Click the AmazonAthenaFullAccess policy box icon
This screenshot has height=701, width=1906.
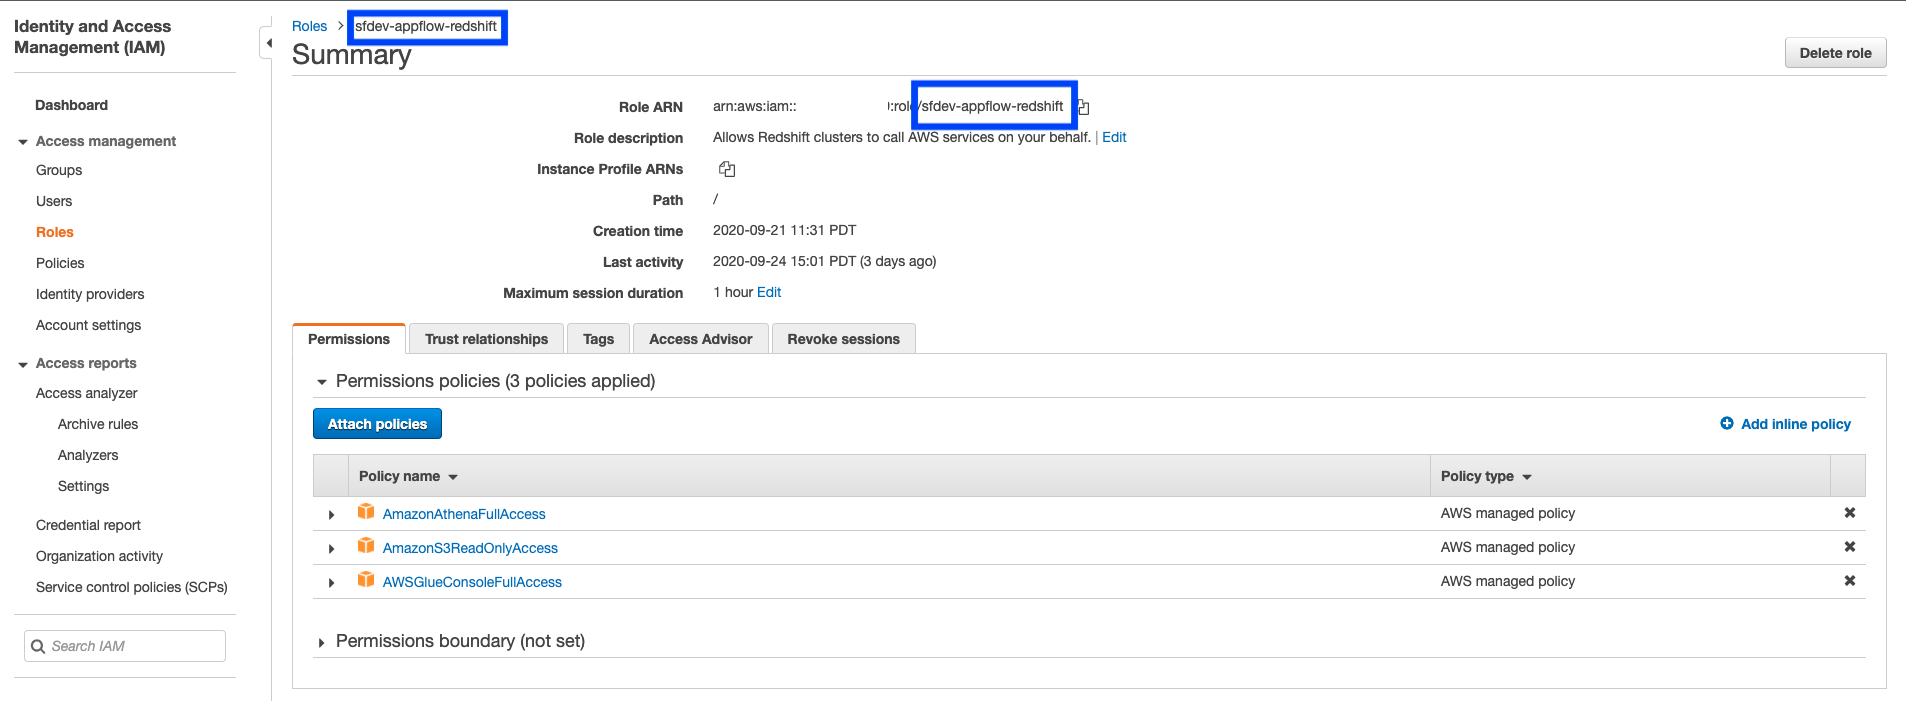tap(366, 512)
